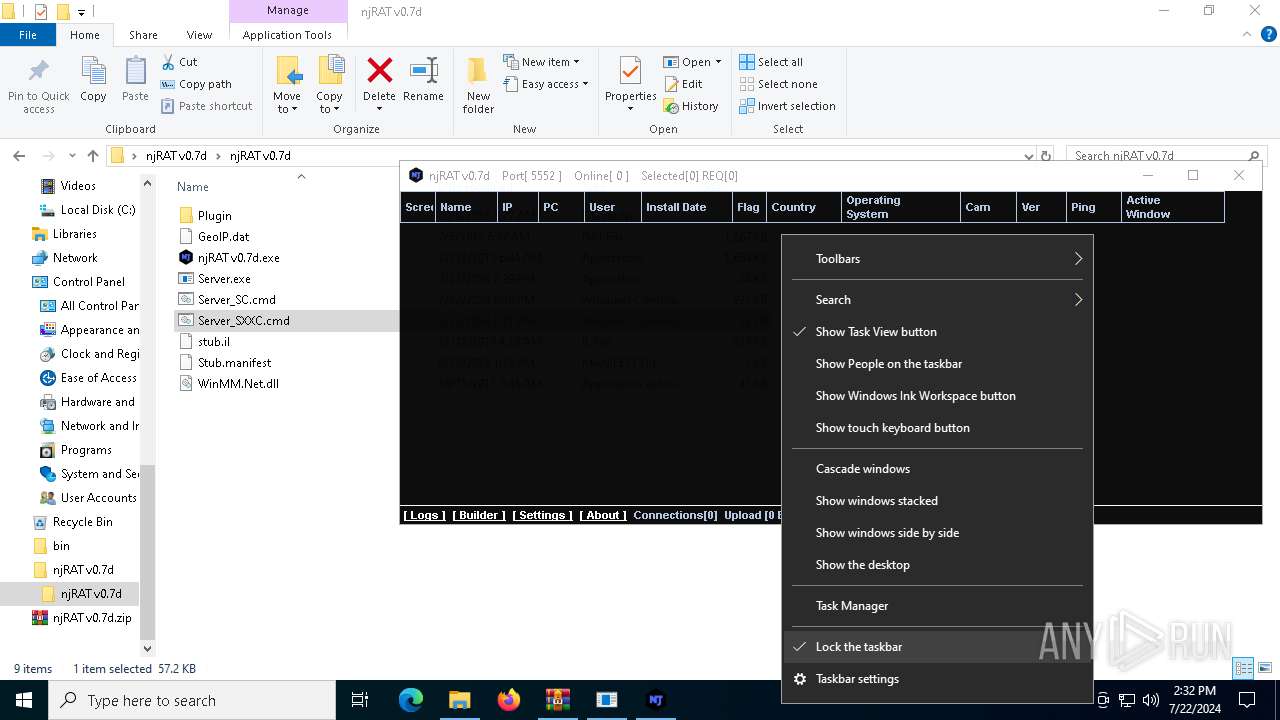Open Task View from the taskbar
This screenshot has height=720, width=1280.
pyautogui.click(x=360, y=700)
